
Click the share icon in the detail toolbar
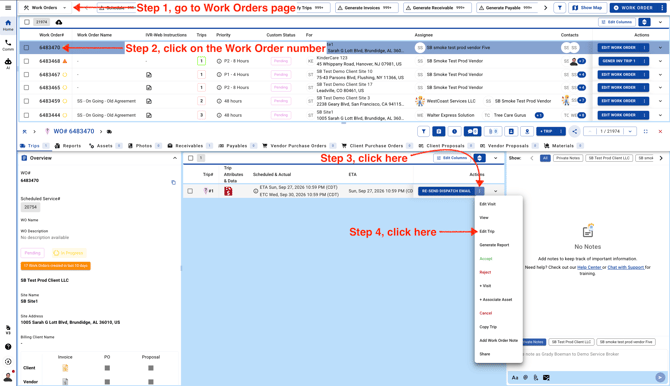coord(574,132)
